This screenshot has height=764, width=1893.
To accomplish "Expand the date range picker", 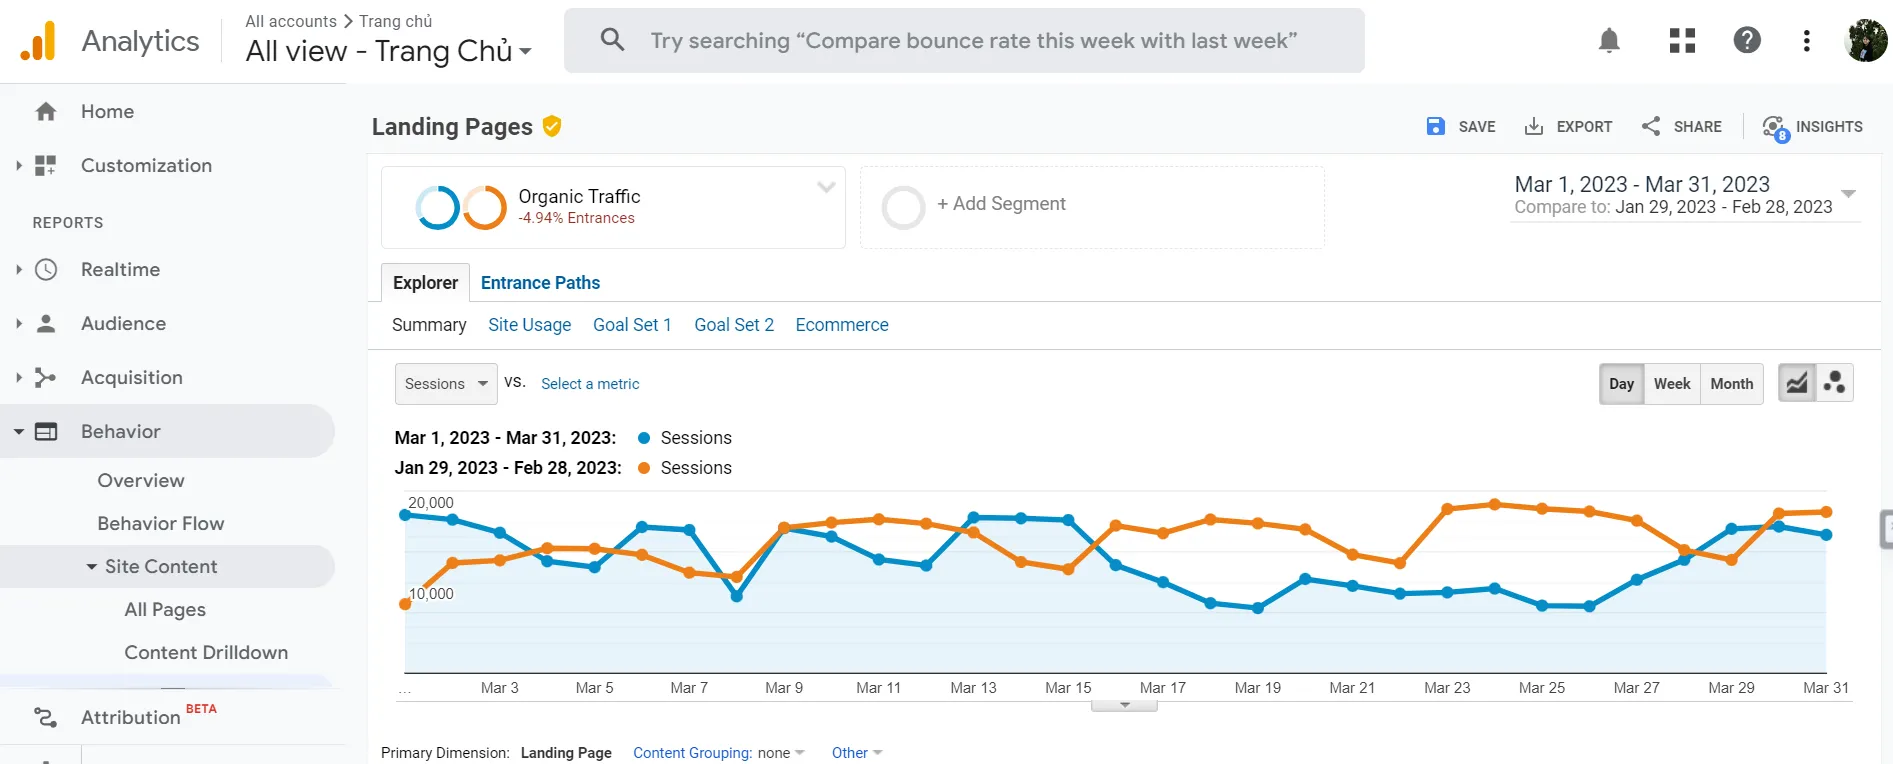I will (1848, 194).
